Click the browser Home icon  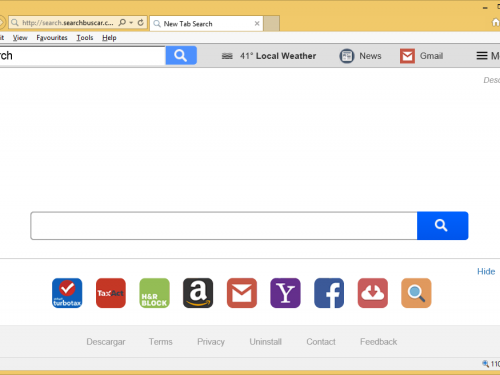496,22
